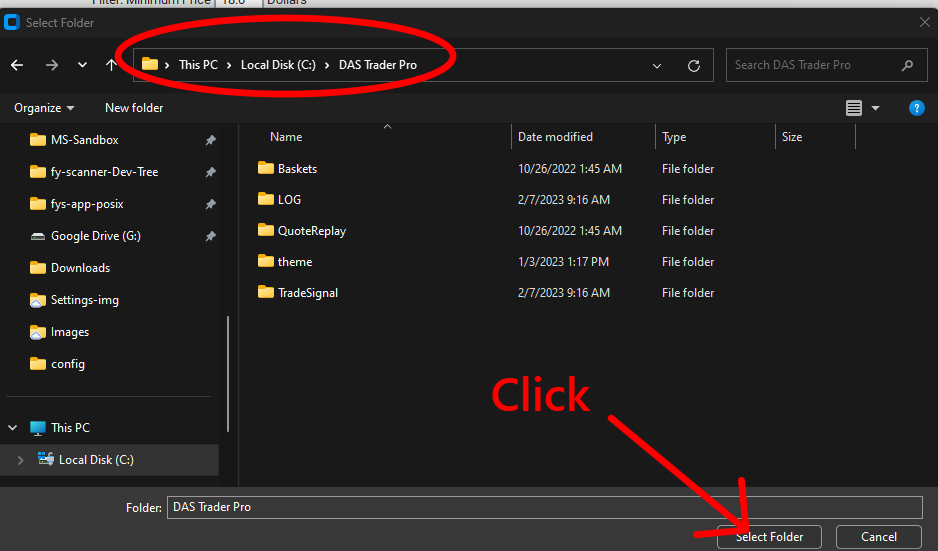Sort by Size column header
This screenshot has height=551, width=938.
[x=791, y=137]
